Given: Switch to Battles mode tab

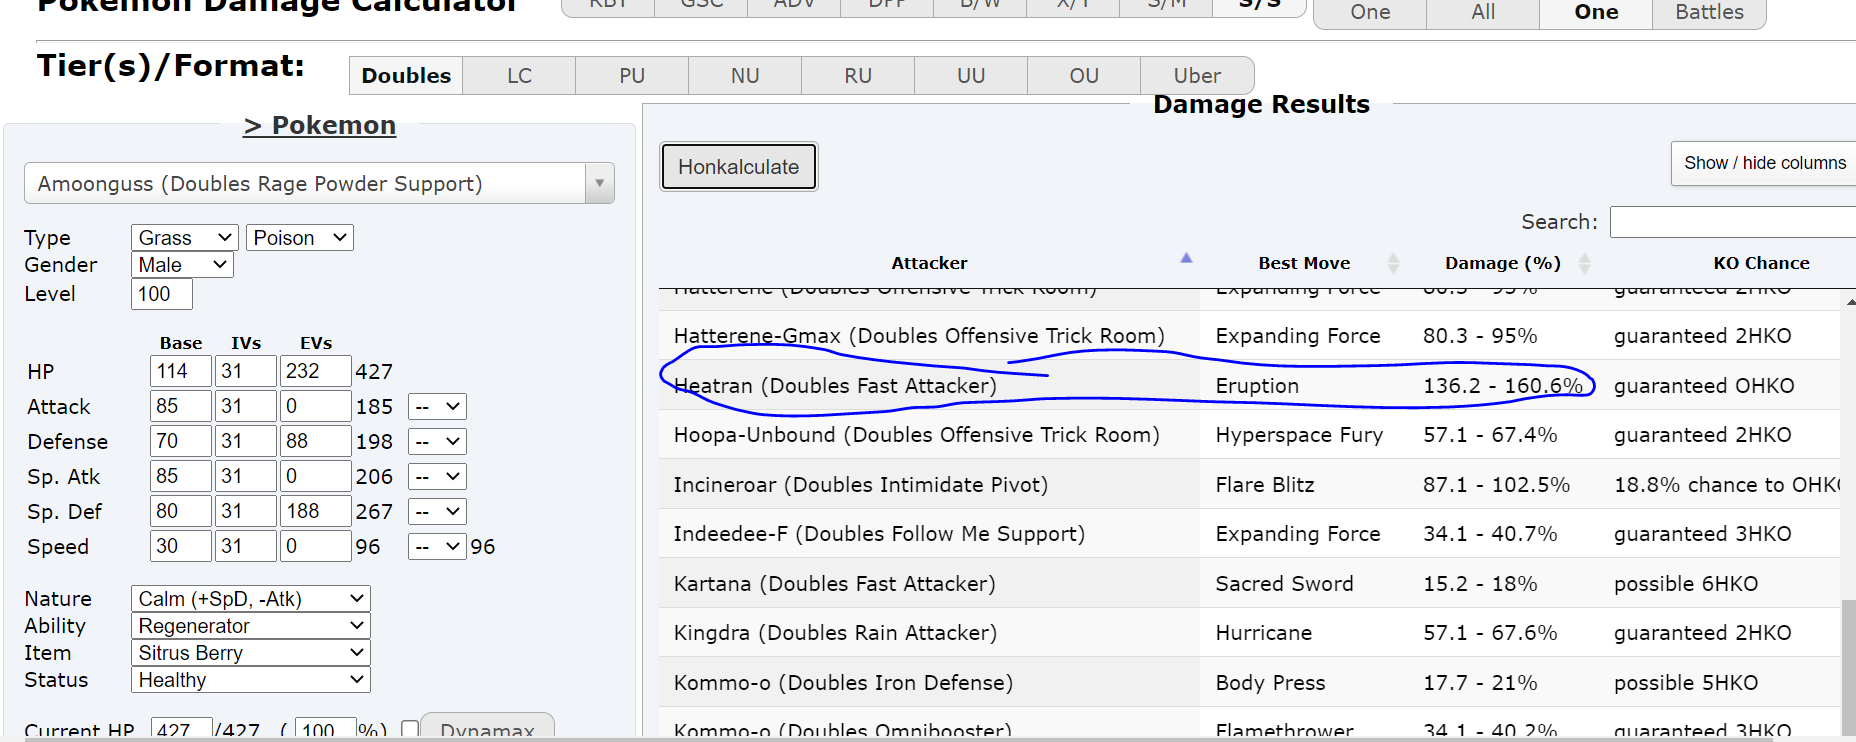Looking at the screenshot, I should point(1709,12).
